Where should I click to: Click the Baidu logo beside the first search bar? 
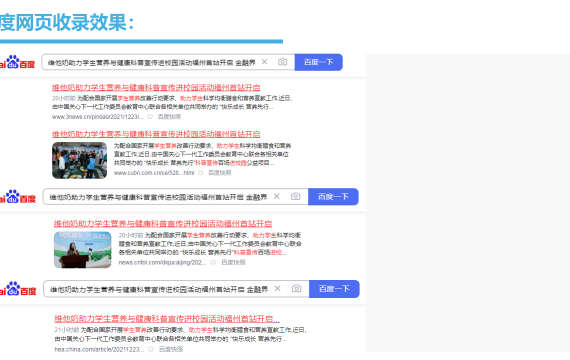[x=17, y=62]
